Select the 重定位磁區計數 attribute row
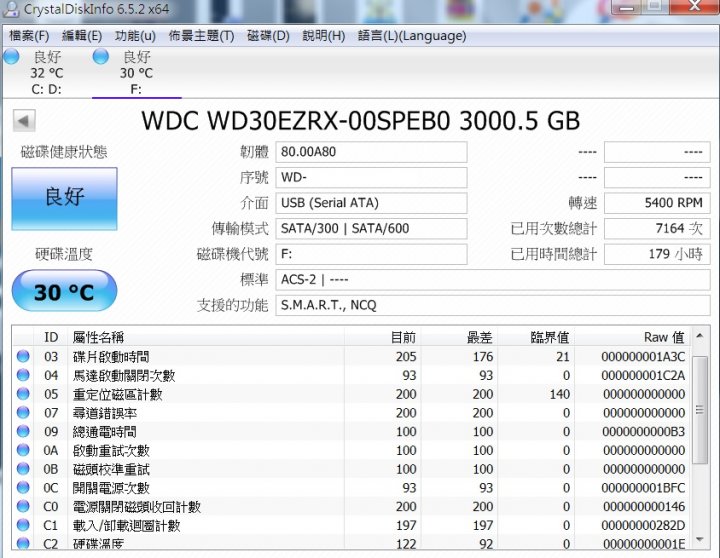Image resolution: width=720 pixels, height=558 pixels. (x=352, y=394)
